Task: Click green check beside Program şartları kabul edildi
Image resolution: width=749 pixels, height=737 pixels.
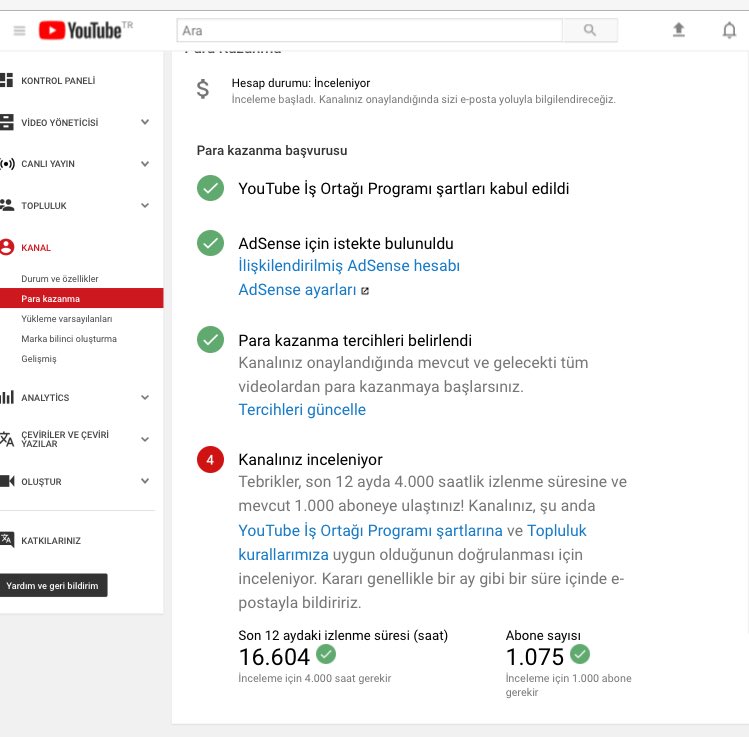Action: pyautogui.click(x=210, y=188)
